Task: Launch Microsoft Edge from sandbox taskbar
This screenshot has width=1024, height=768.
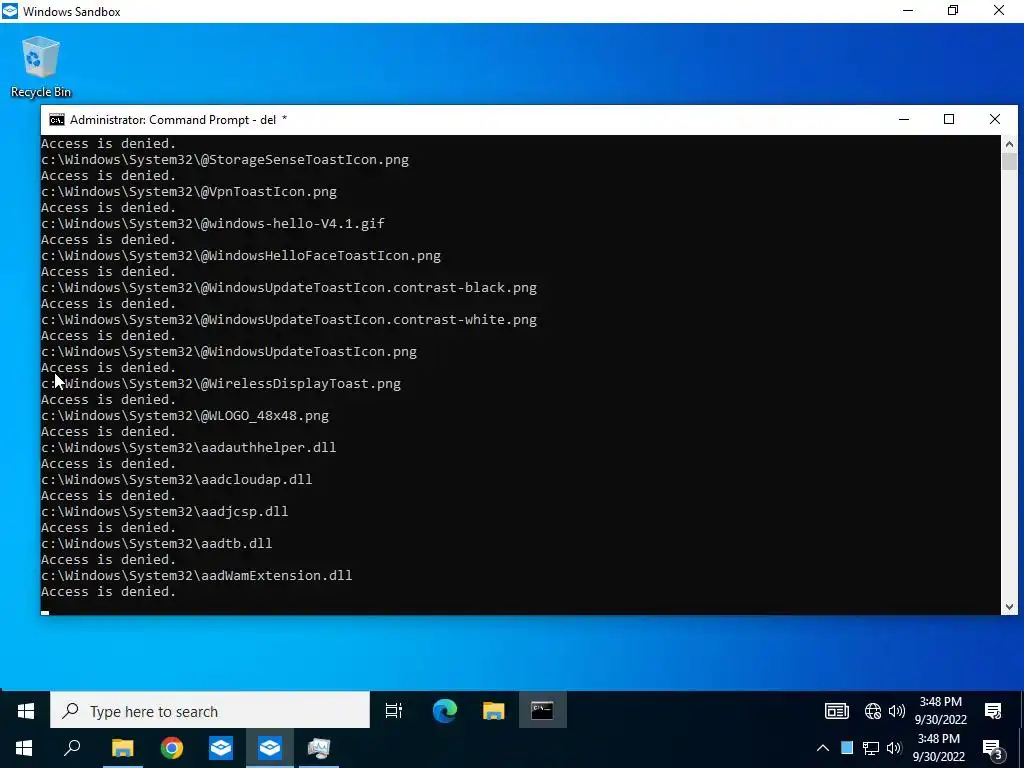Action: [x=445, y=711]
